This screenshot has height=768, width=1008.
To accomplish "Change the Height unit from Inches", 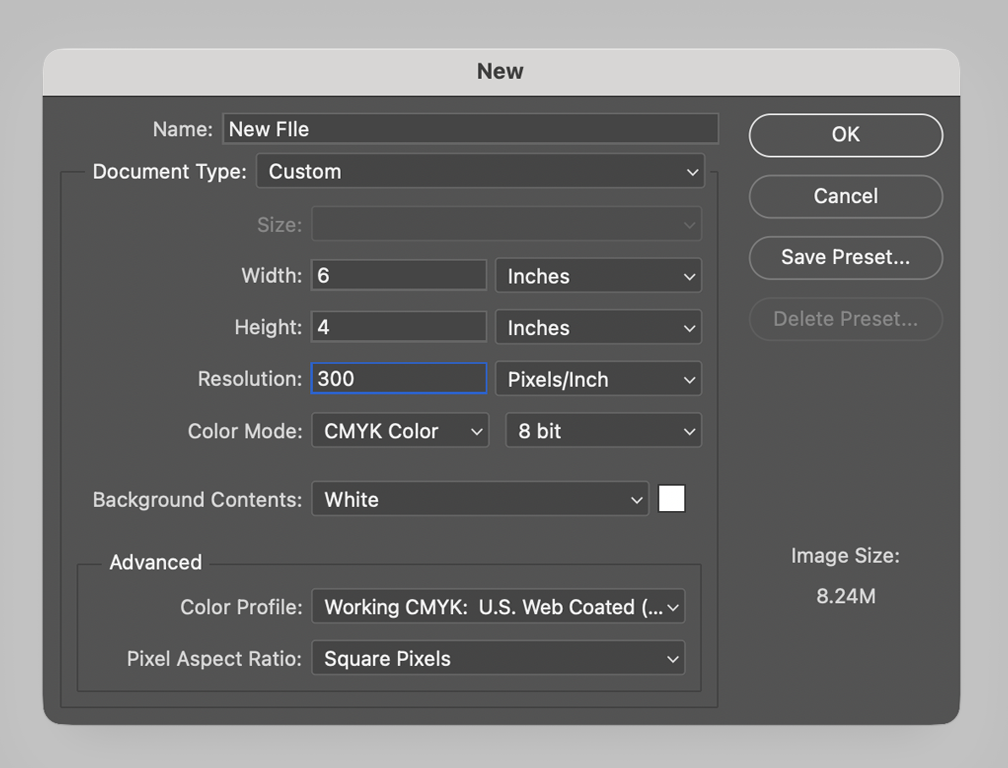I will click(598, 328).
